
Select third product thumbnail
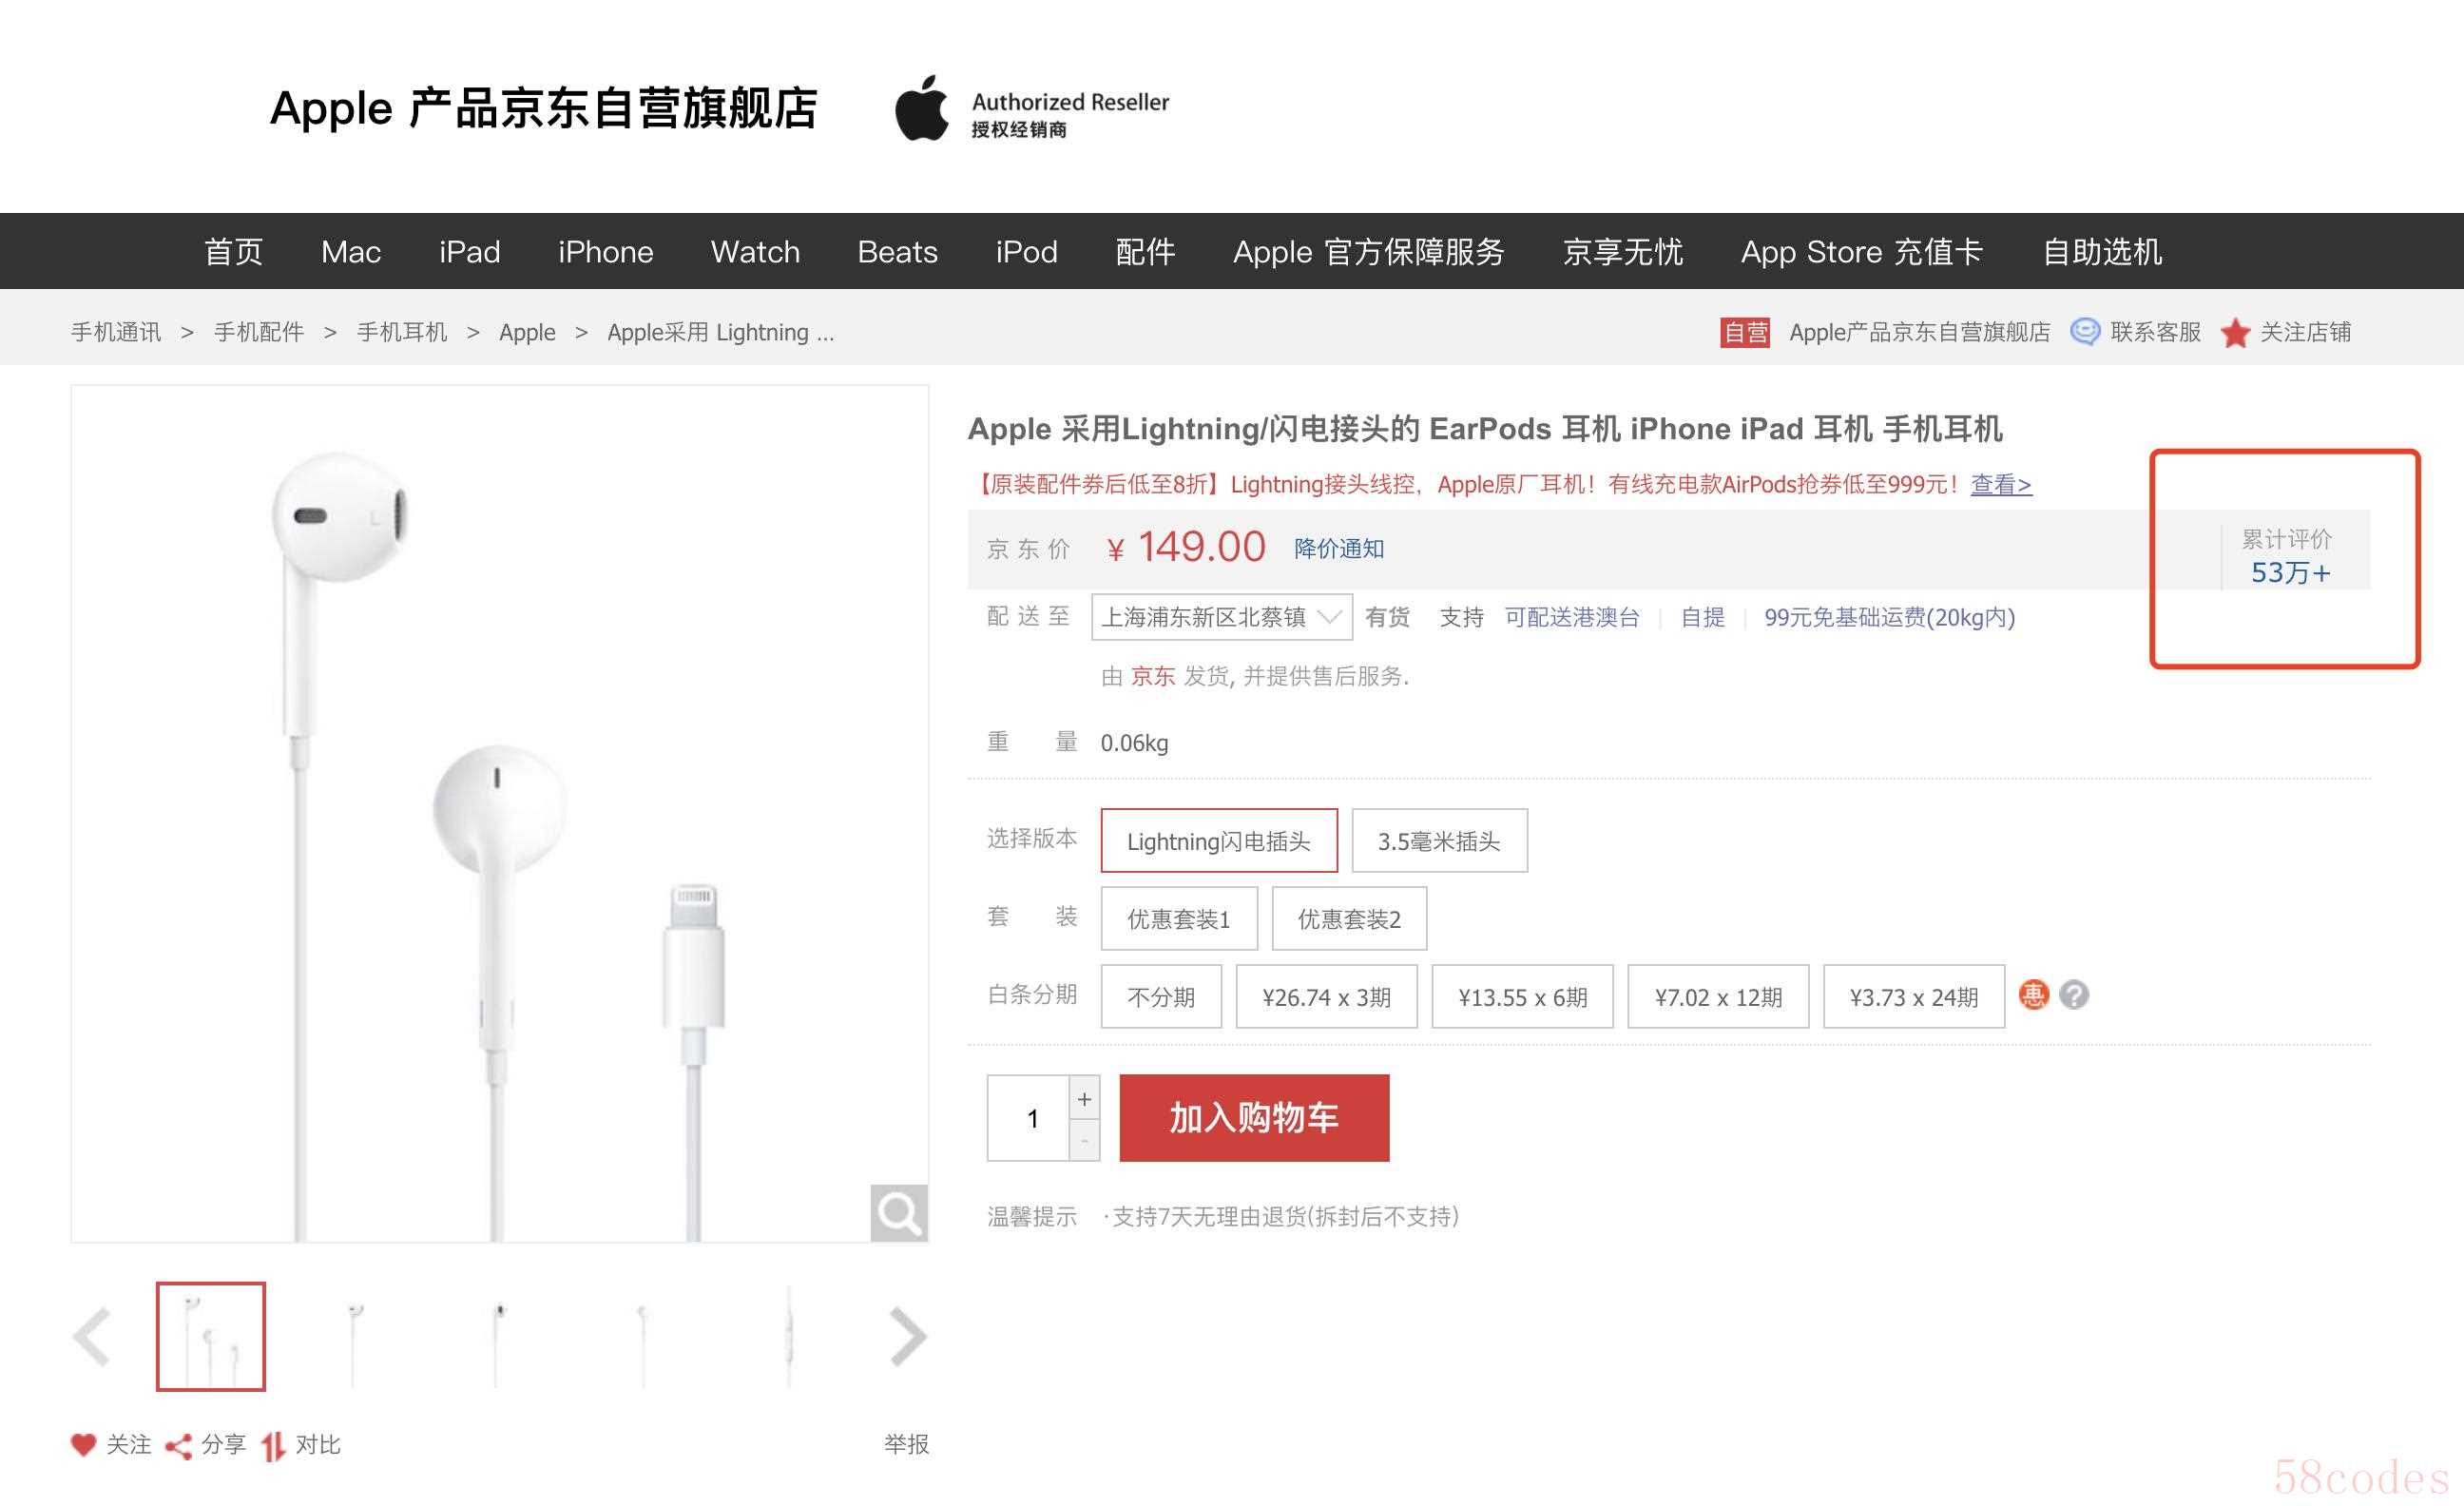point(498,1336)
